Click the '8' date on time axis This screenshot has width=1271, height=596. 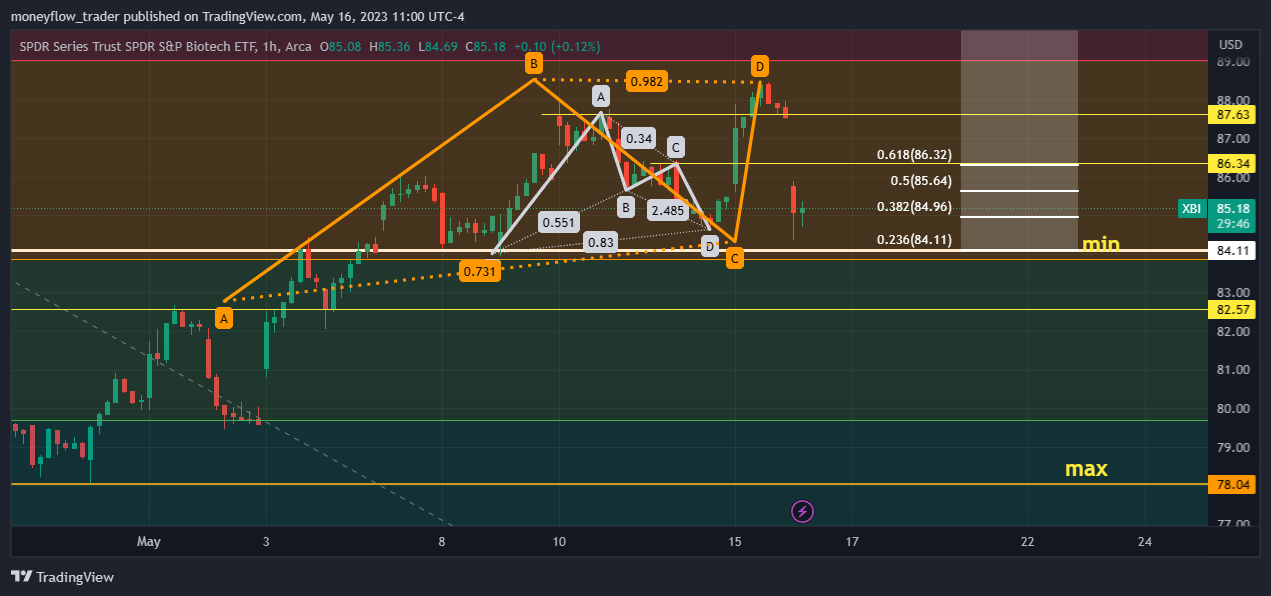click(441, 541)
